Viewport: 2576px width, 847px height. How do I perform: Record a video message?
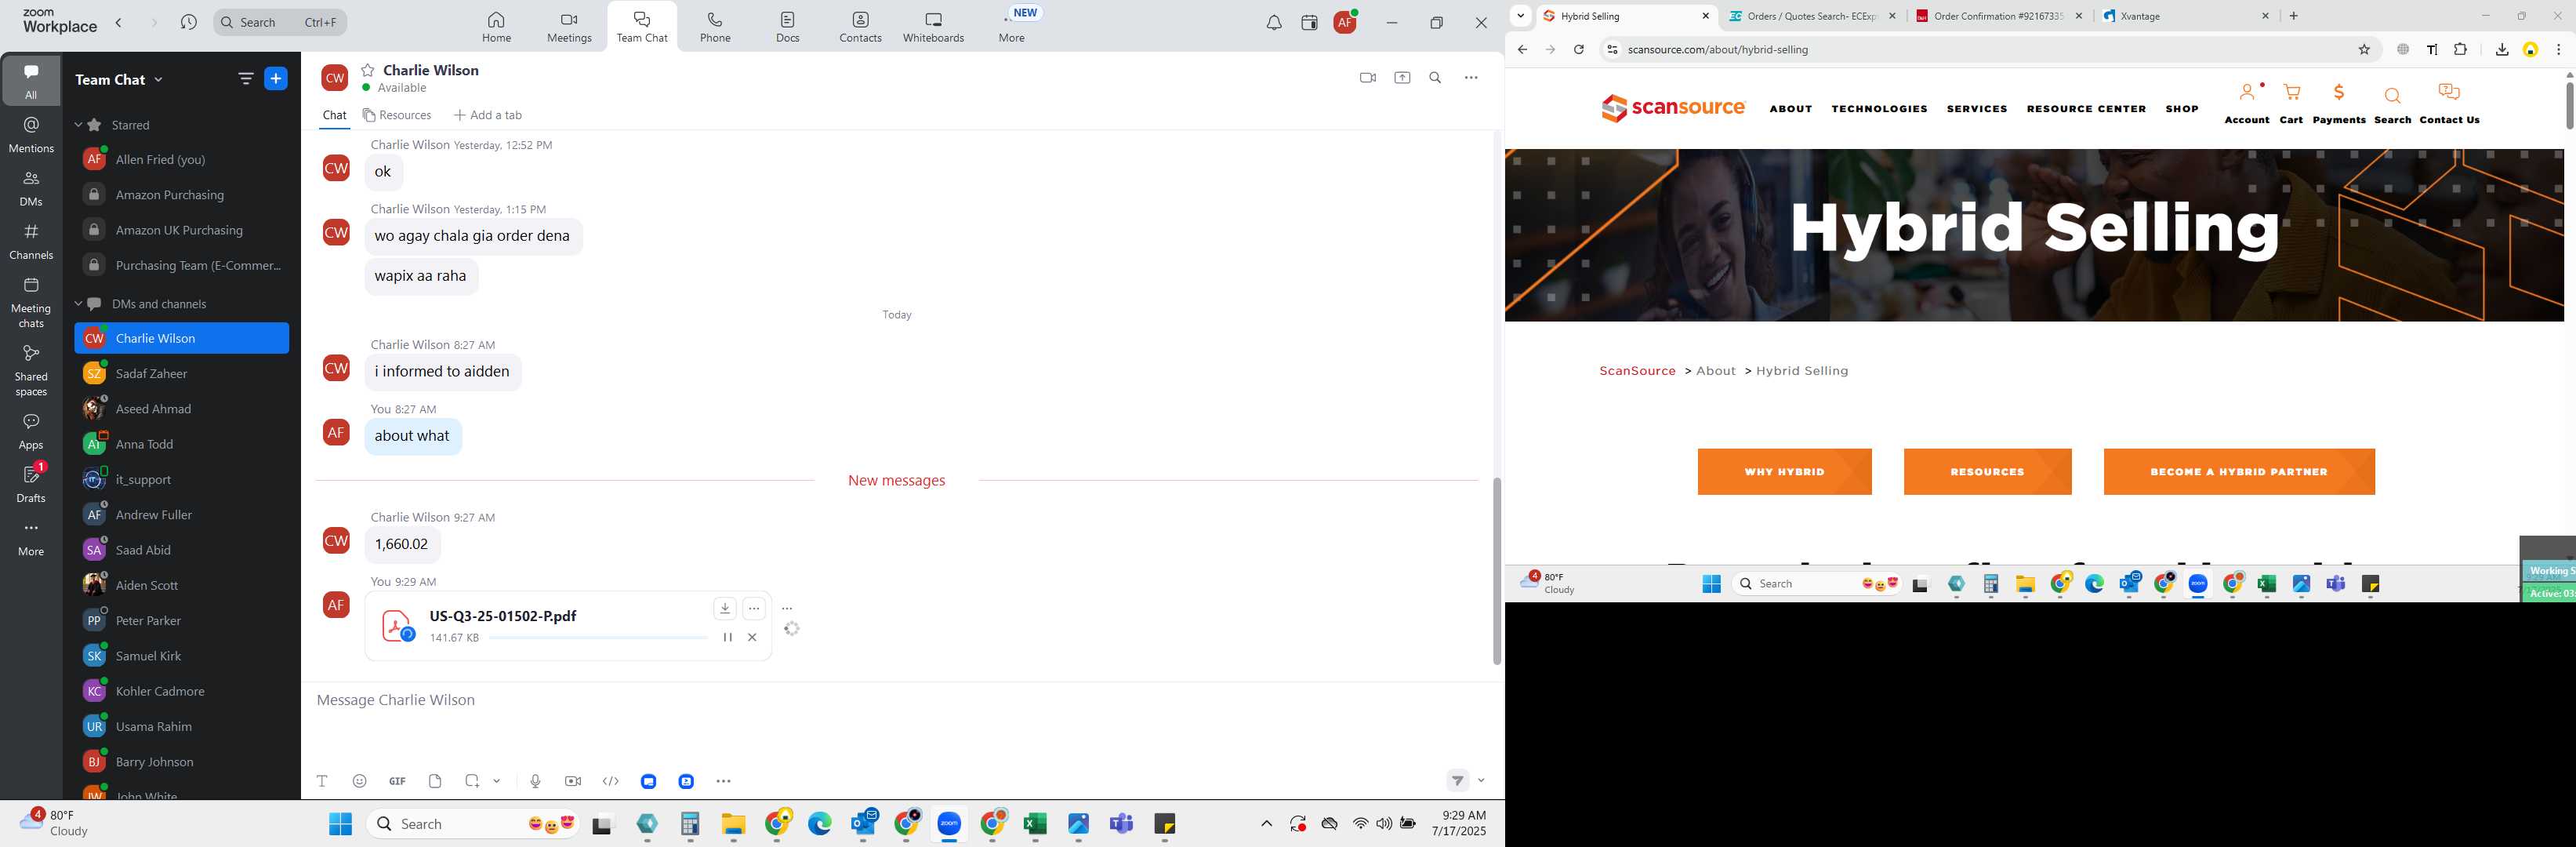[x=573, y=781]
